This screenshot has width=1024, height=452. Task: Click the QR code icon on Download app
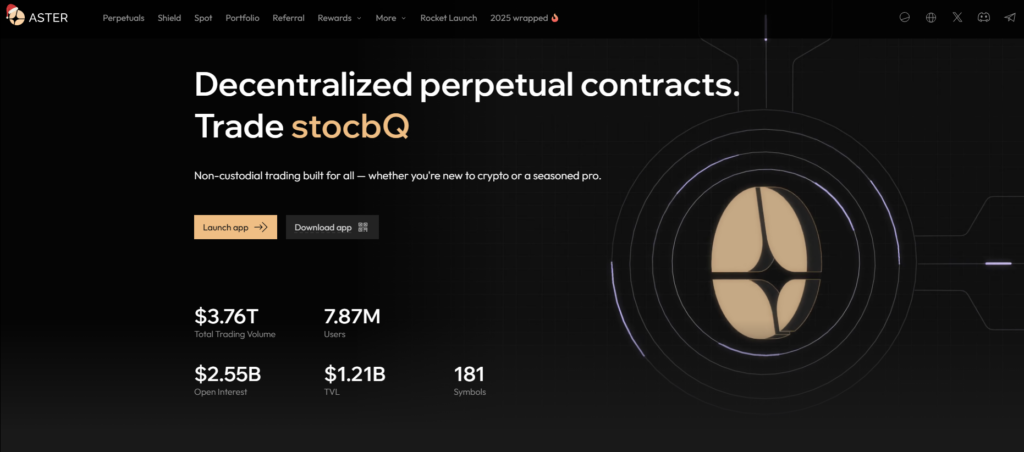[x=363, y=227]
